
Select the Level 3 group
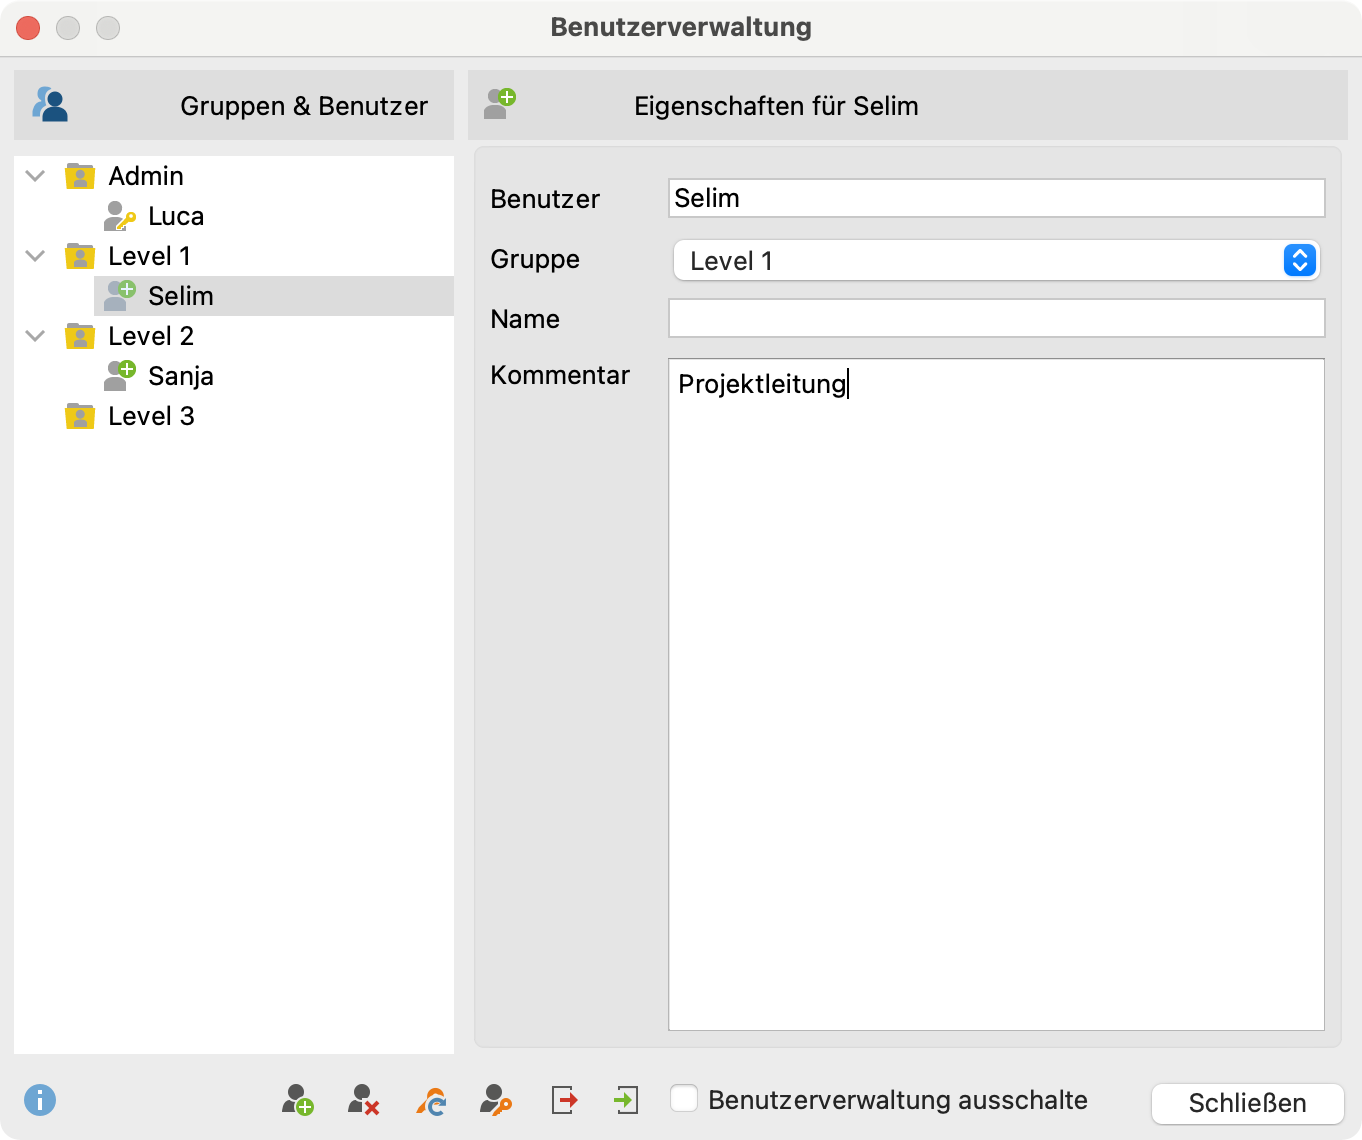[x=150, y=416]
